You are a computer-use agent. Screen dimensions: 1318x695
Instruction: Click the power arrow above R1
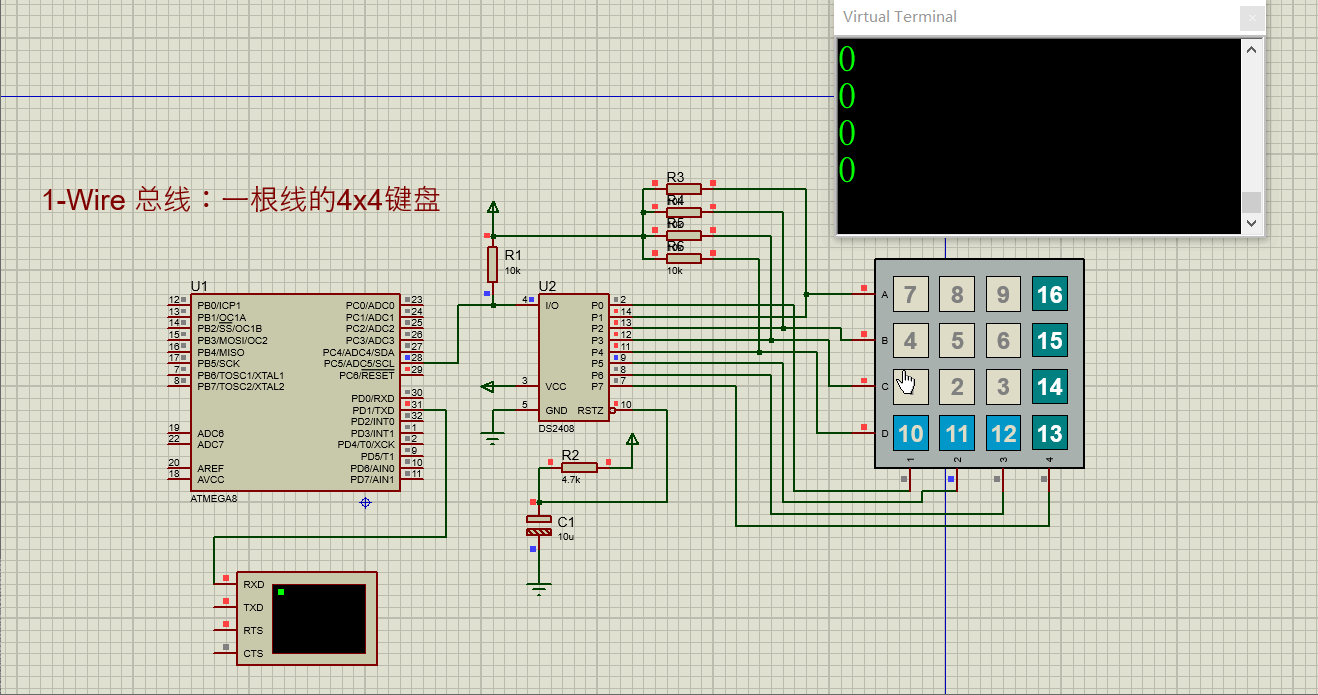click(492, 207)
